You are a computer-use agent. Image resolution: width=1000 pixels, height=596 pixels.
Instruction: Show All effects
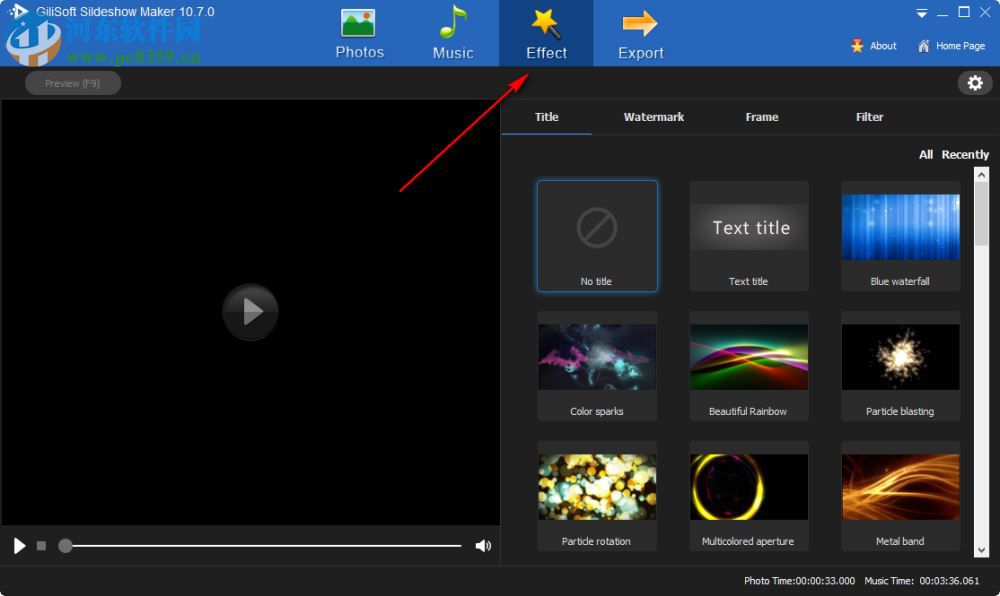[x=925, y=154]
